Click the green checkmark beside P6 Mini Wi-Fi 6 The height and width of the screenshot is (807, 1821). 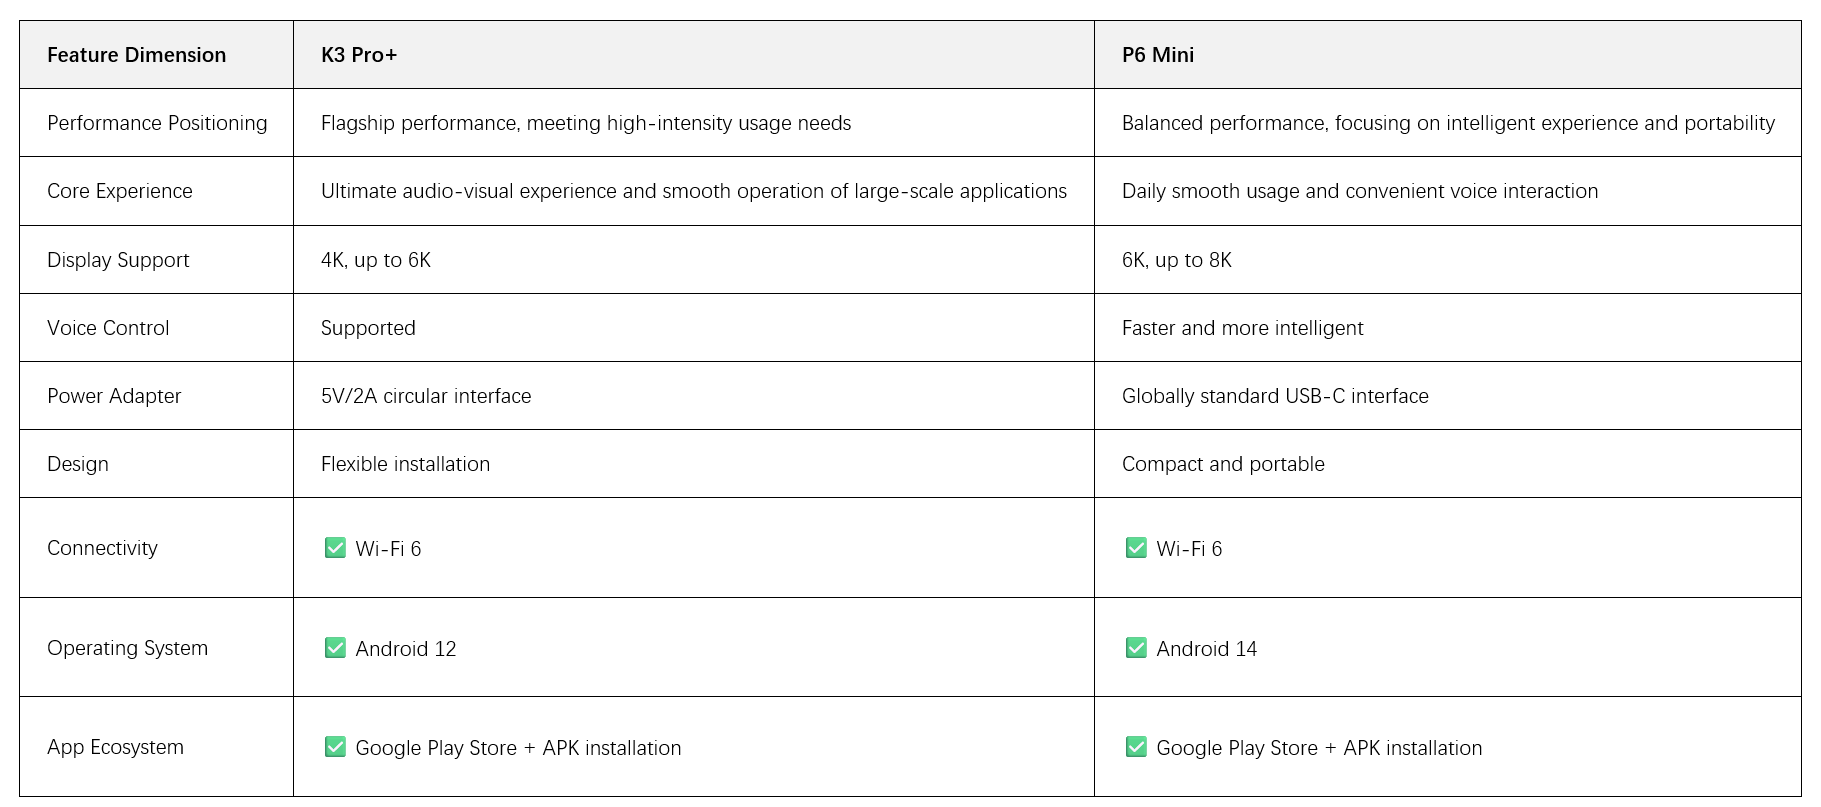pos(1136,548)
